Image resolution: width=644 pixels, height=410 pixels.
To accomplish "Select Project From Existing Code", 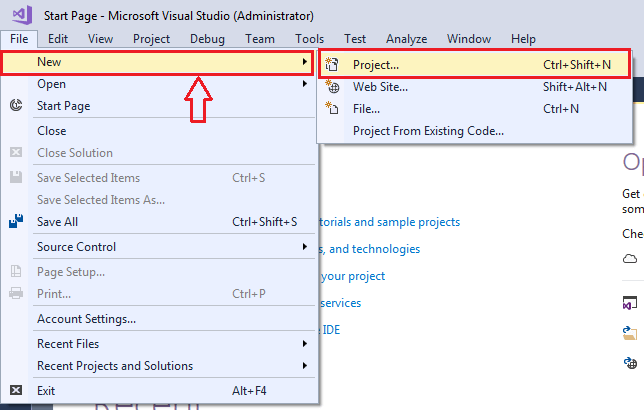I will [428, 131].
